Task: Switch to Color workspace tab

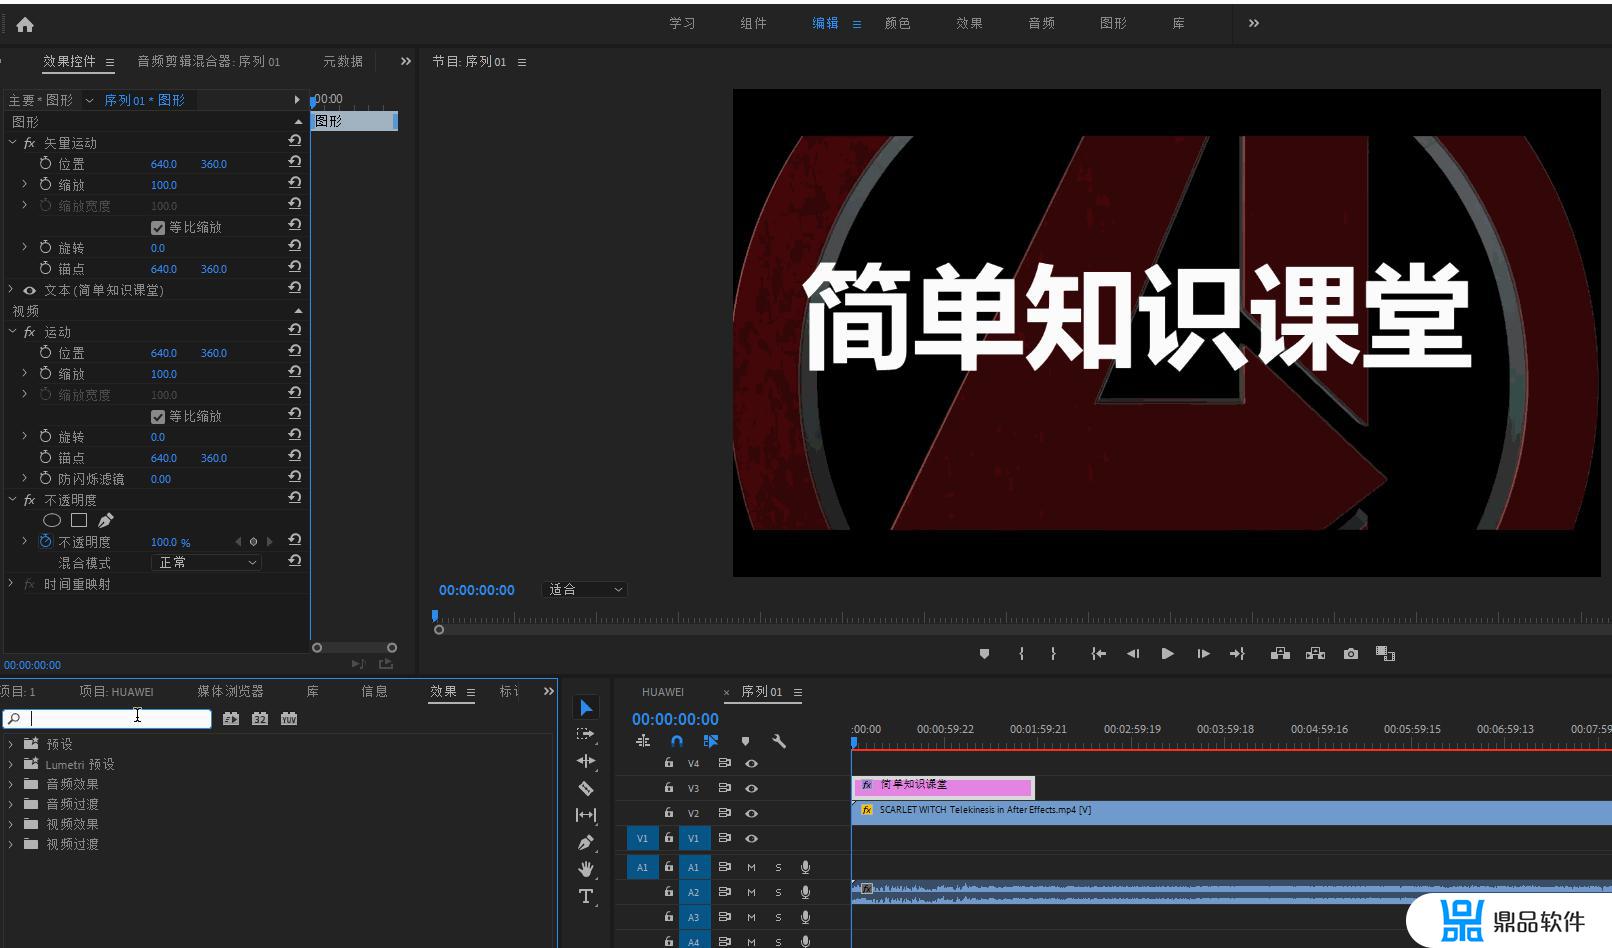Action: [897, 23]
